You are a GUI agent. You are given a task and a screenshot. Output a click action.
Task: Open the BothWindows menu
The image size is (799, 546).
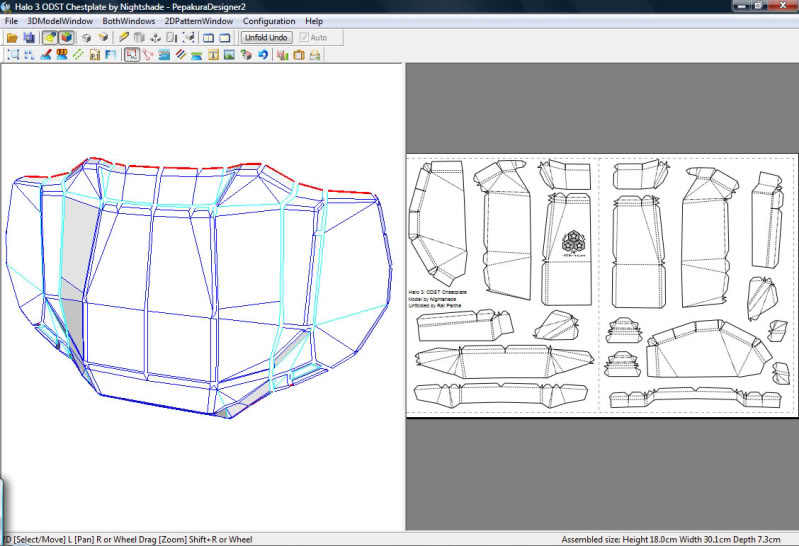pyautogui.click(x=128, y=21)
